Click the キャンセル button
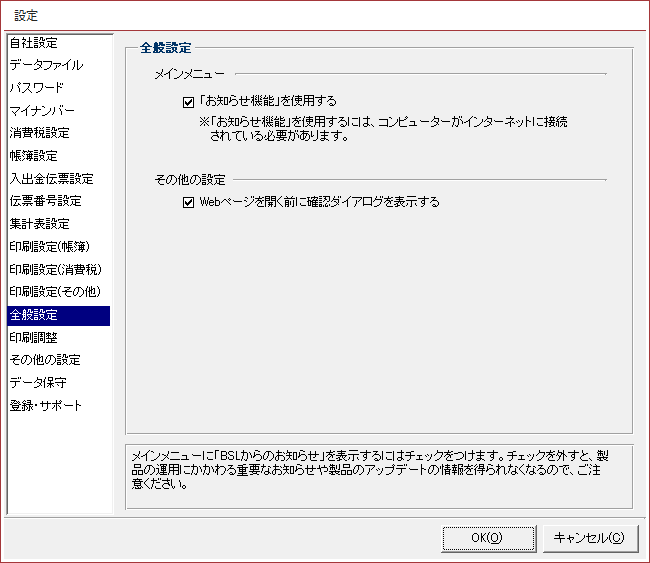This screenshot has width=650, height=563. click(x=589, y=538)
